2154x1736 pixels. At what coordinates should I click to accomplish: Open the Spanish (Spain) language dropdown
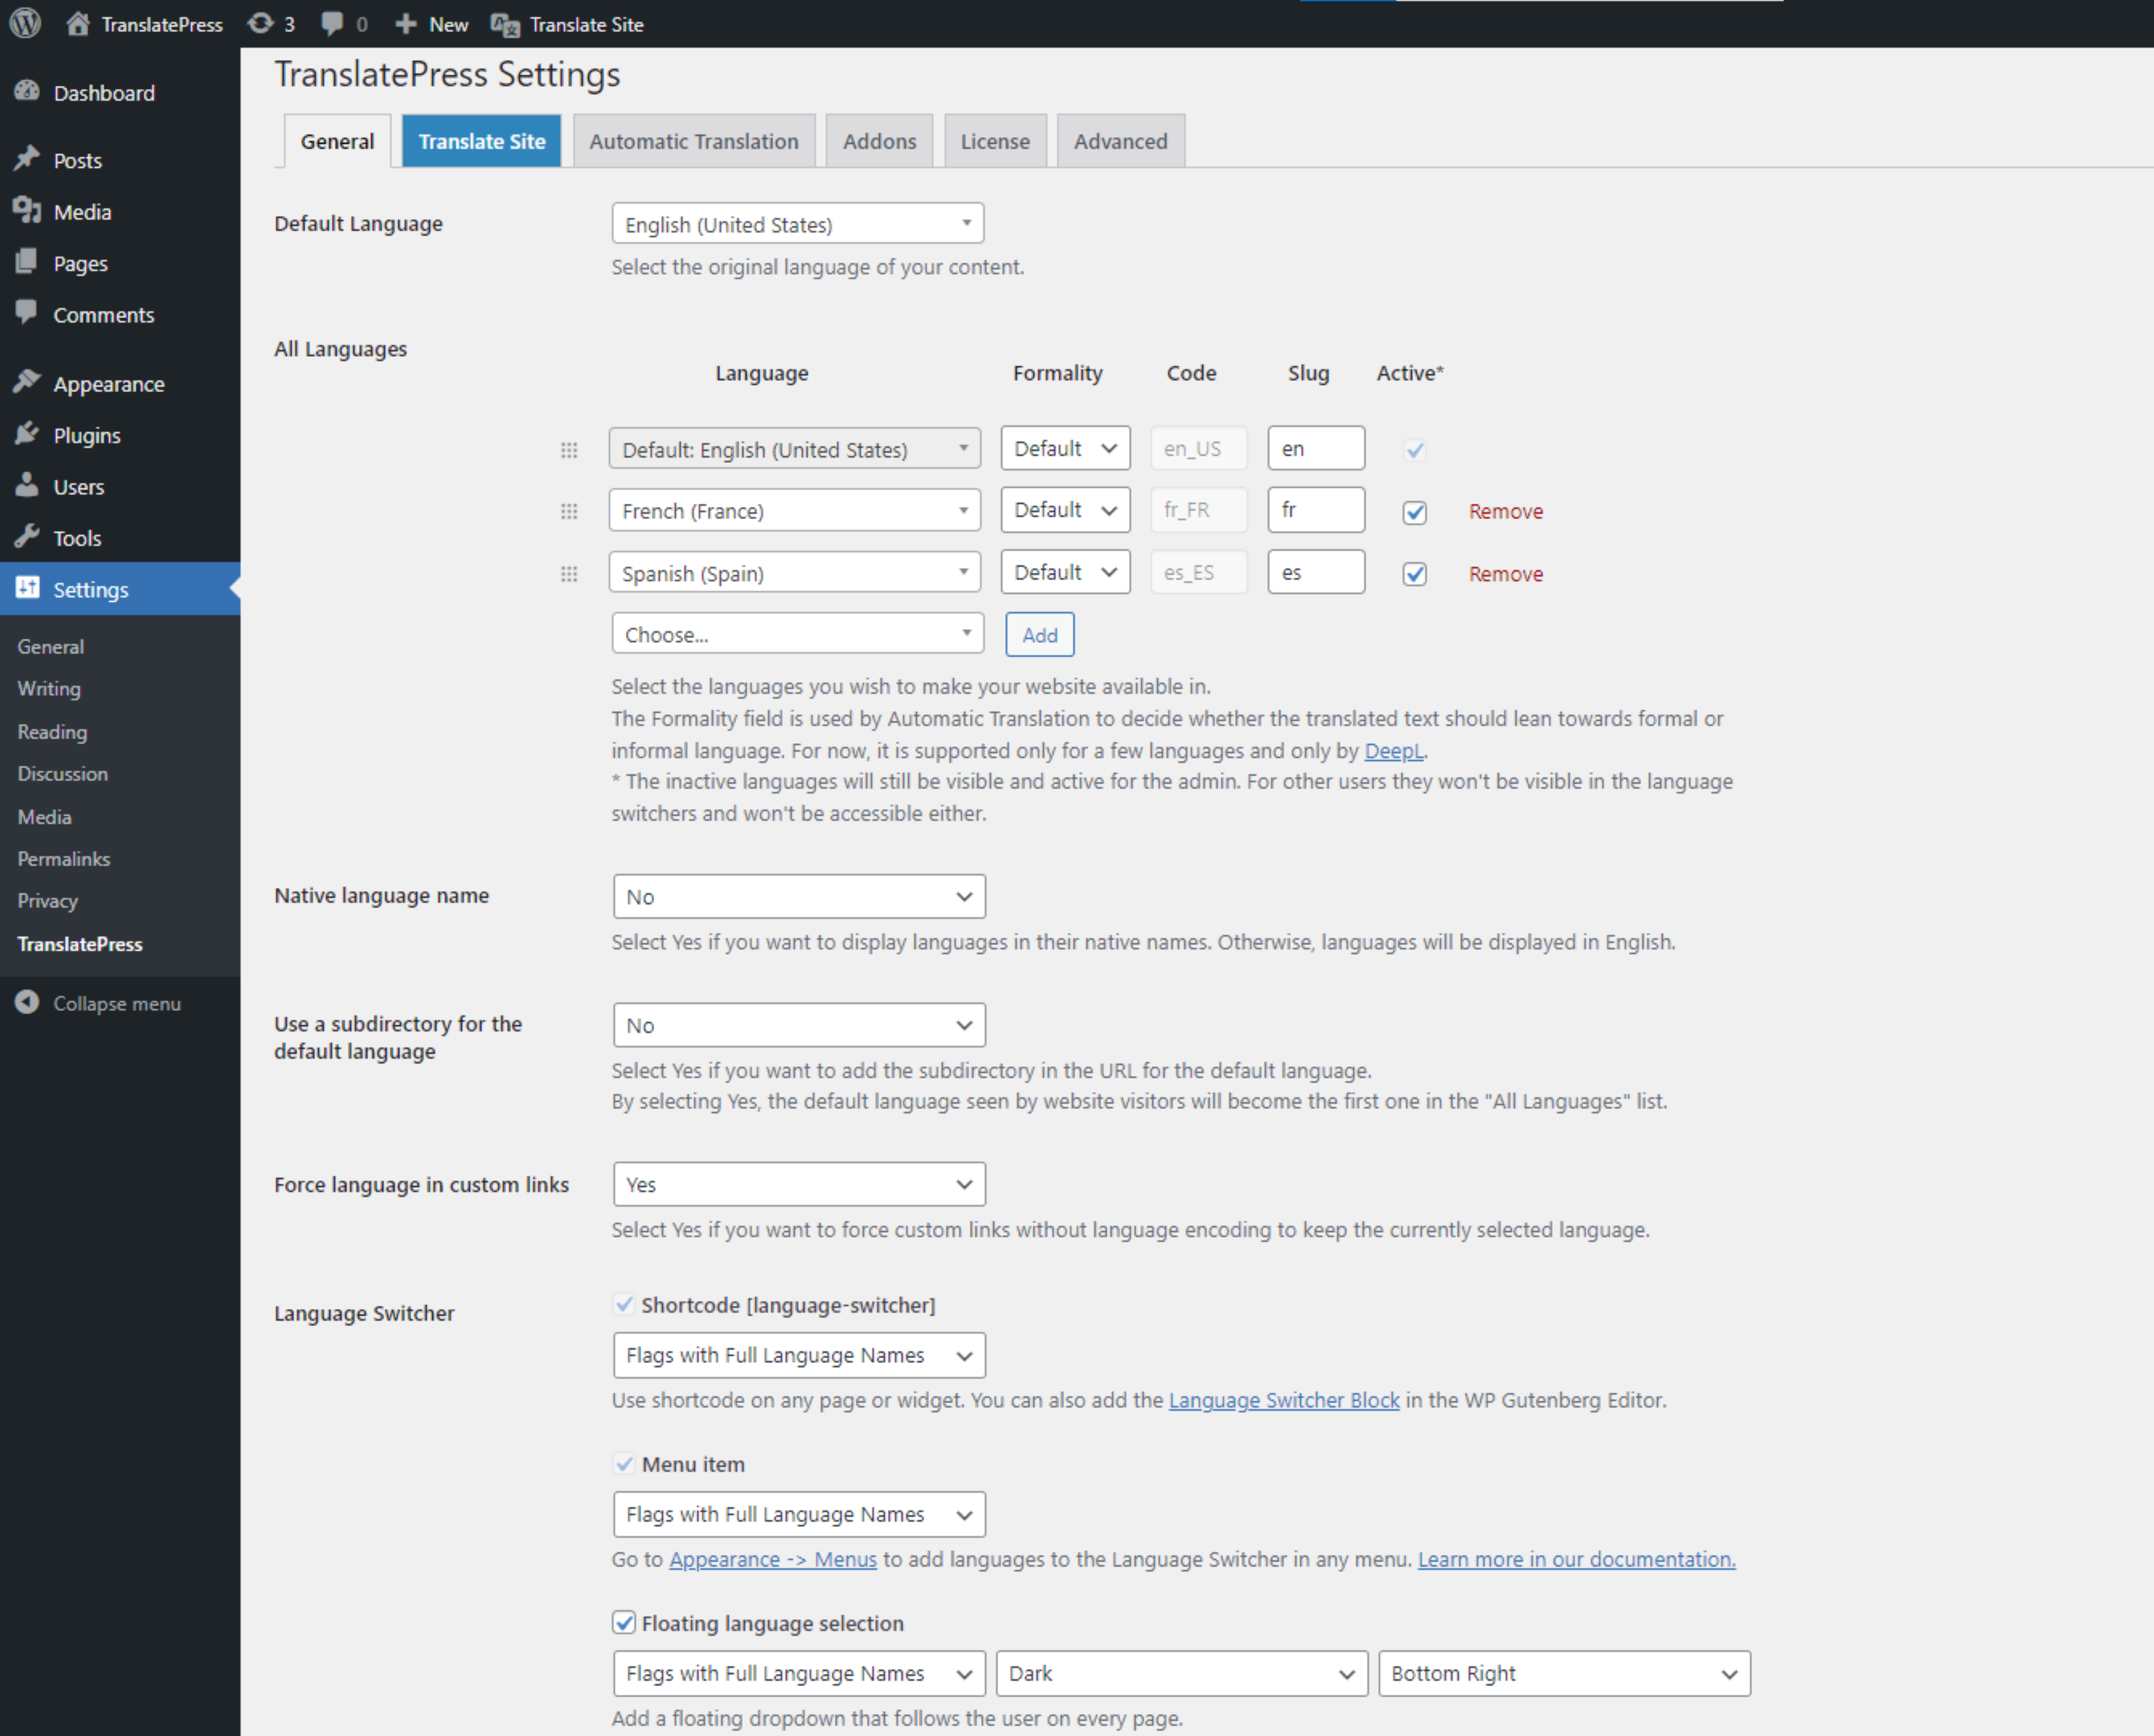tap(794, 573)
